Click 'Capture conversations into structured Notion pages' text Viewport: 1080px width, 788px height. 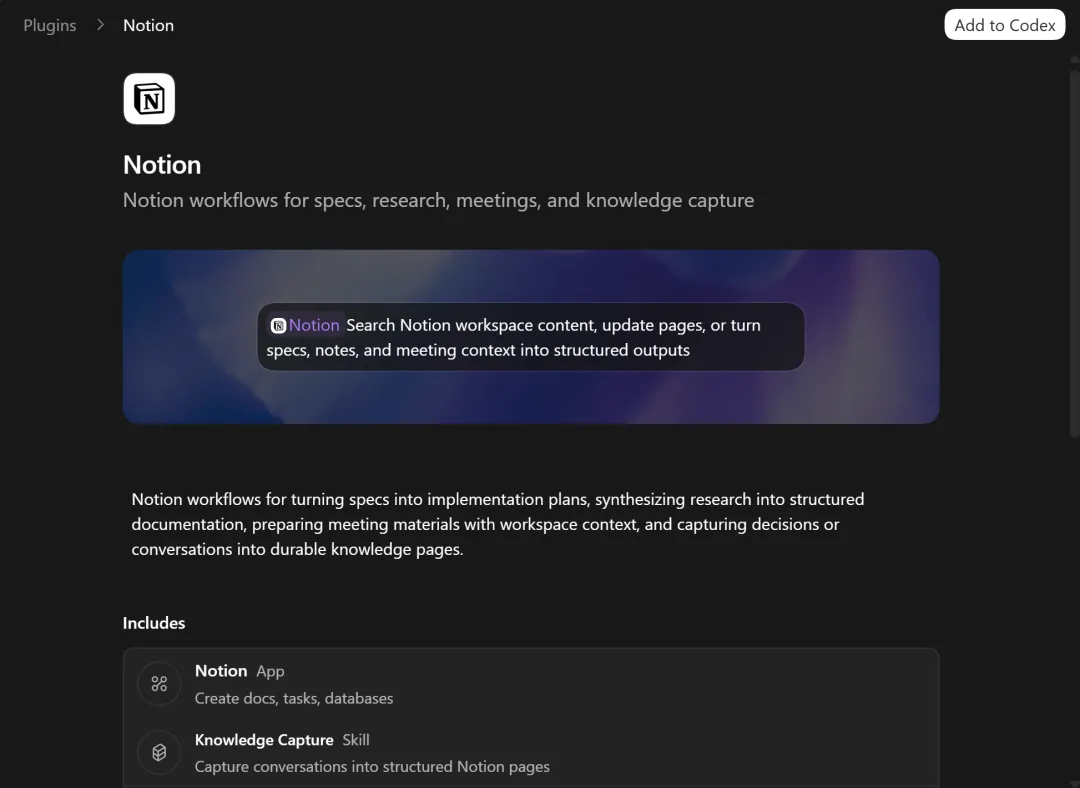click(x=372, y=767)
